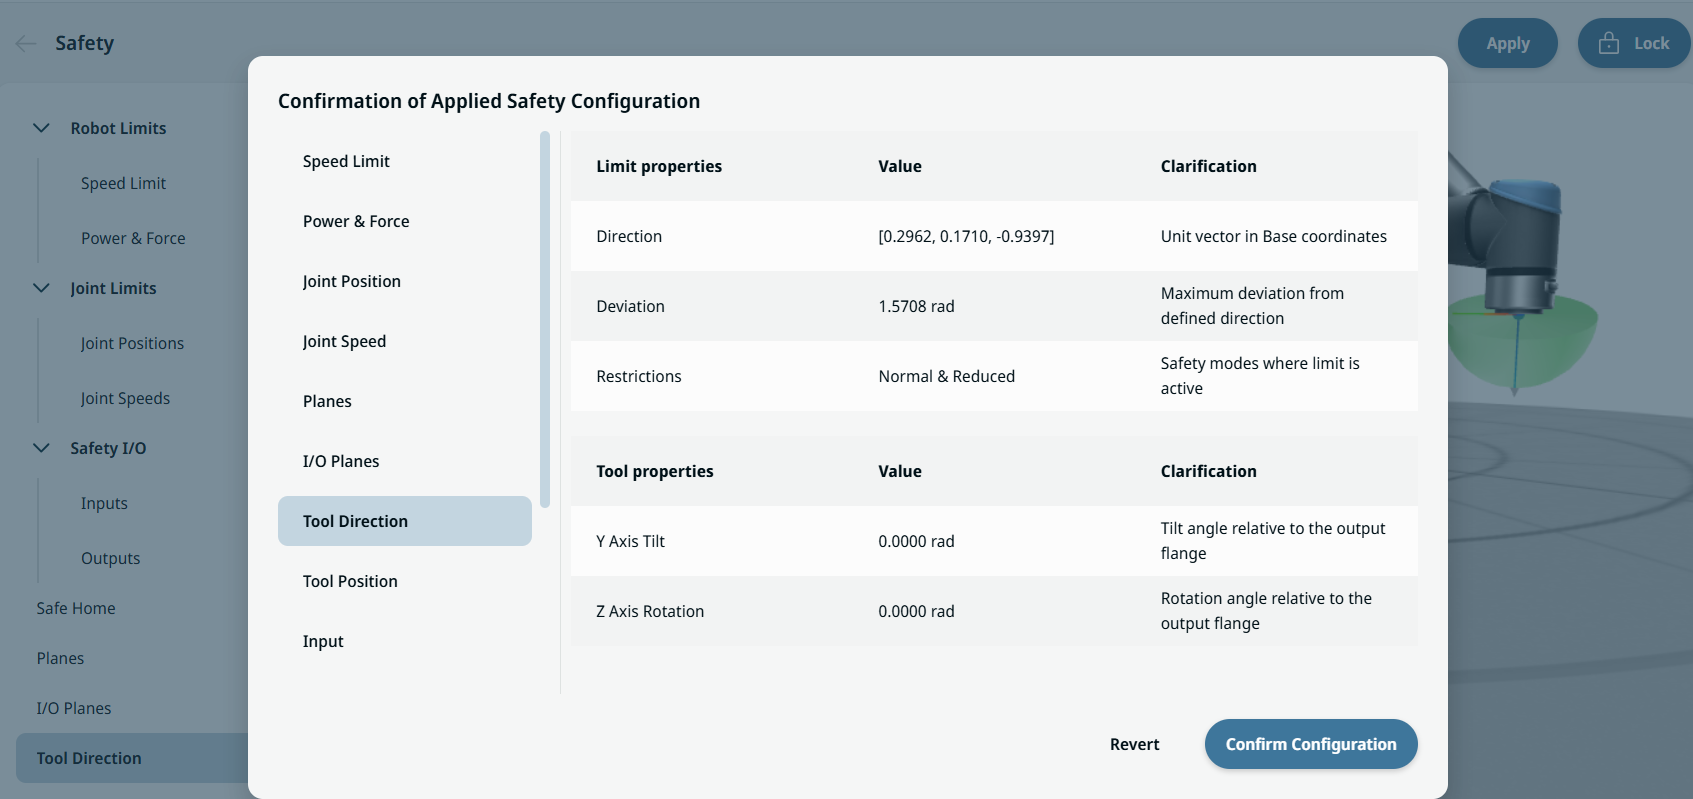Collapse the Robot Limits section

[41, 128]
